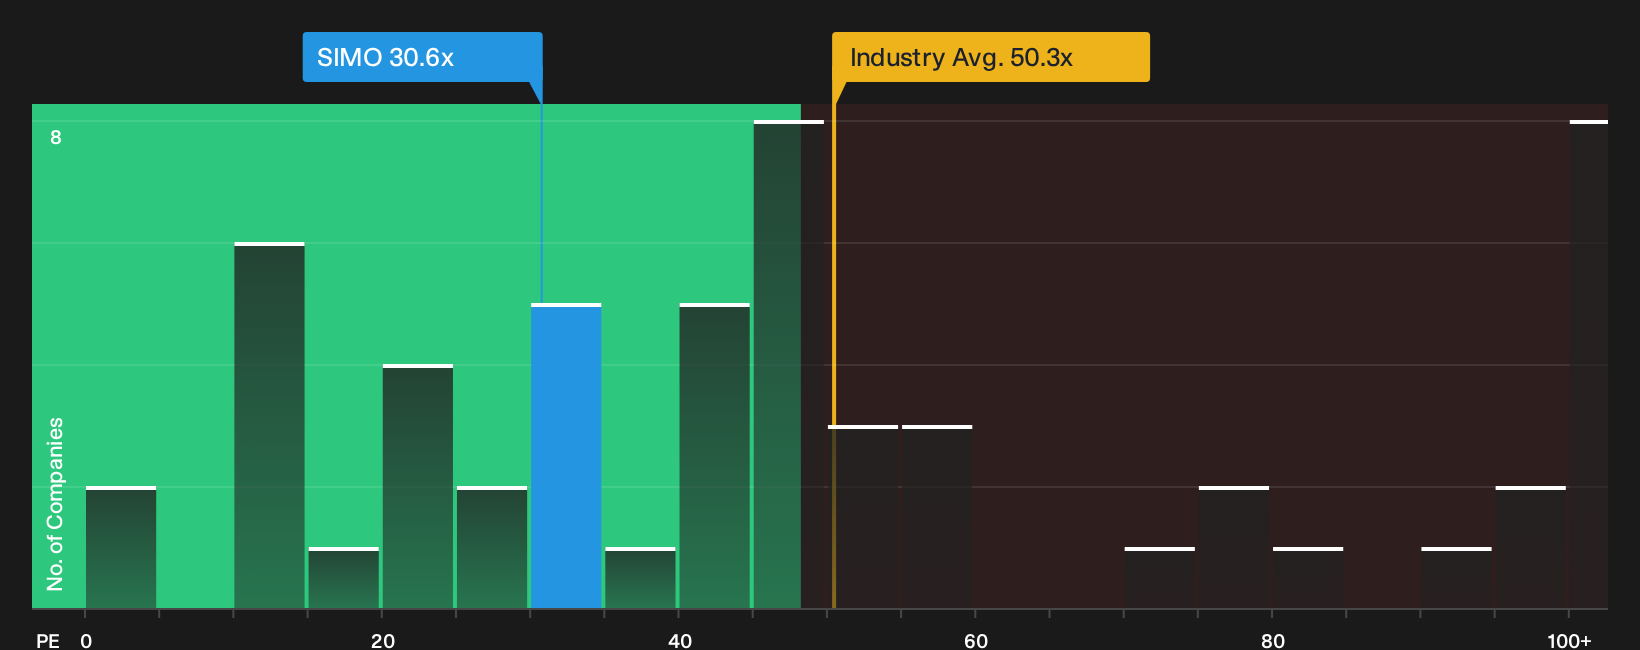Click the bar at PE 90-95
The width and height of the screenshot is (1640, 650).
coord(1457,578)
